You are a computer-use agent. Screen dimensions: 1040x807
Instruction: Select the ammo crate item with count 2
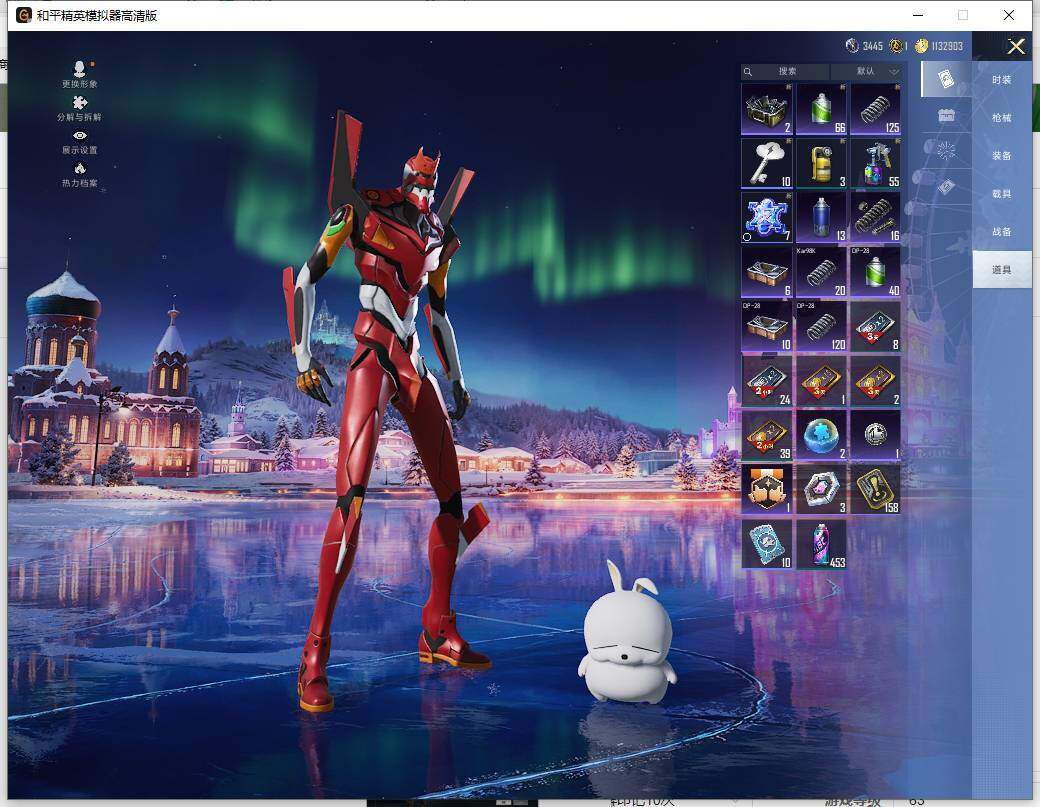[767, 109]
